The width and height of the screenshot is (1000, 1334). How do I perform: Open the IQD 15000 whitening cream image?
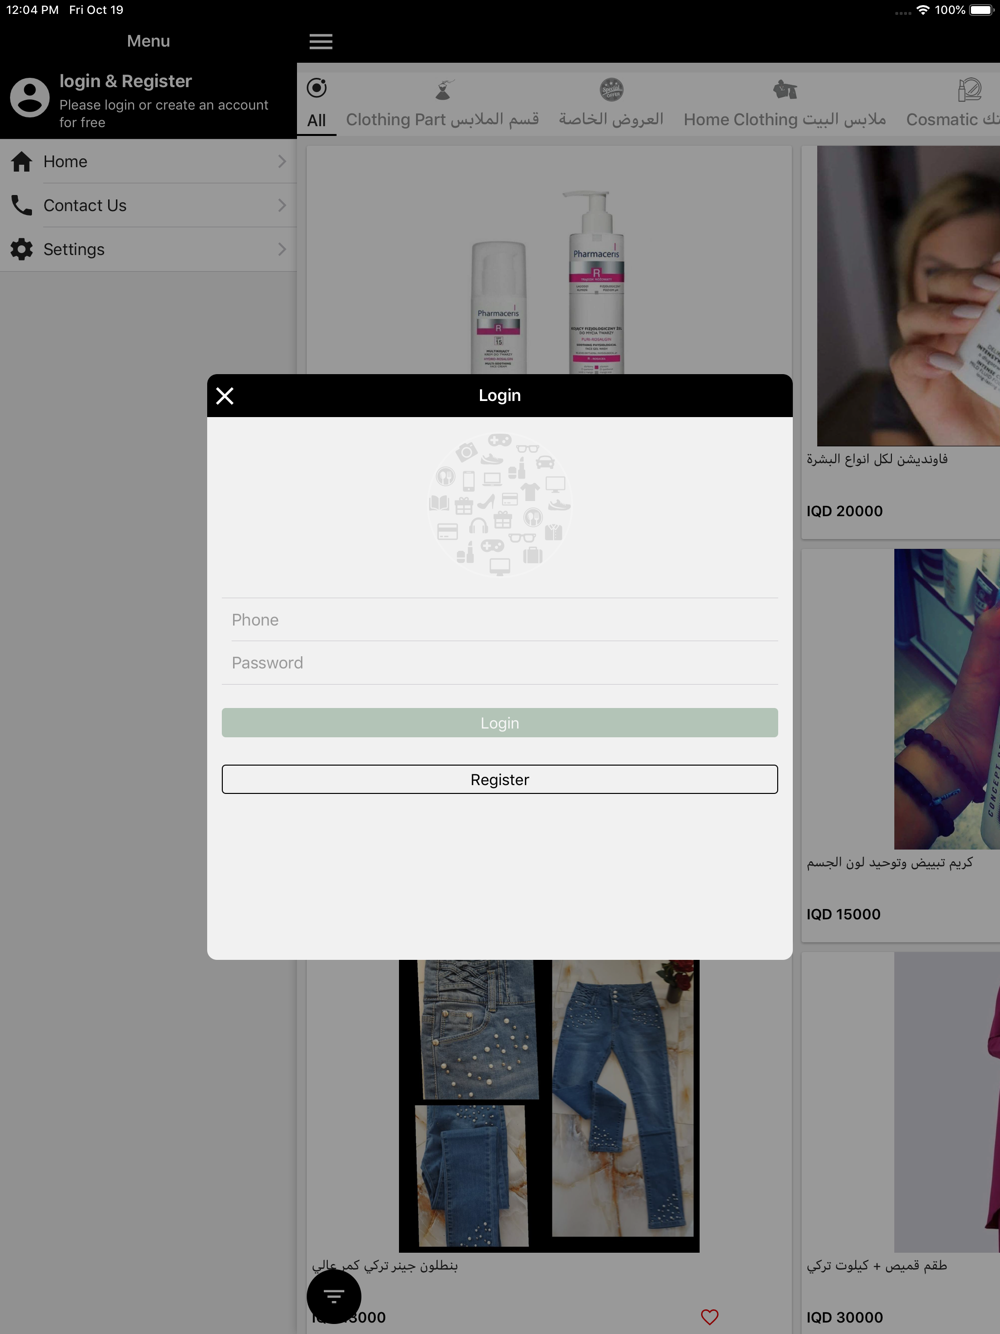946,699
